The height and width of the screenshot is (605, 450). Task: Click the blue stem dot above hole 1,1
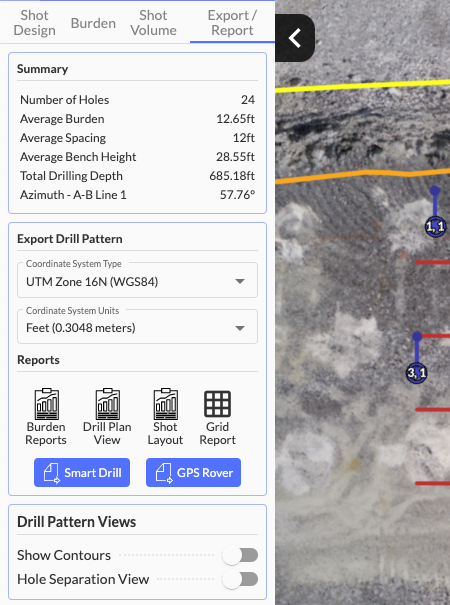click(x=435, y=190)
